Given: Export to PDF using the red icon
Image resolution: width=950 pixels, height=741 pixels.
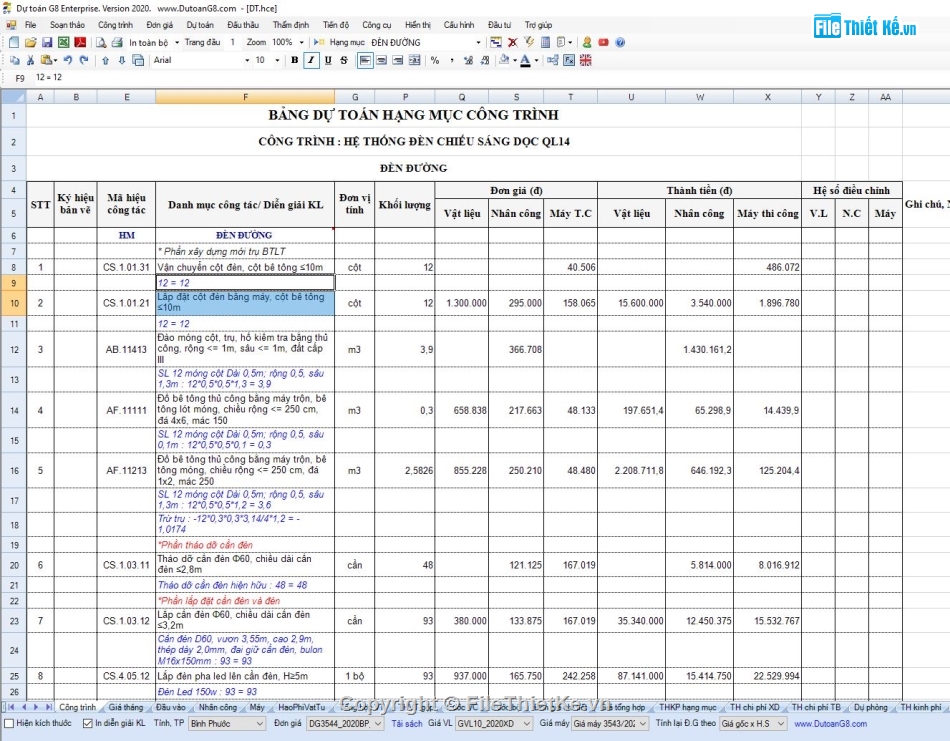Looking at the screenshot, I should [x=80, y=42].
